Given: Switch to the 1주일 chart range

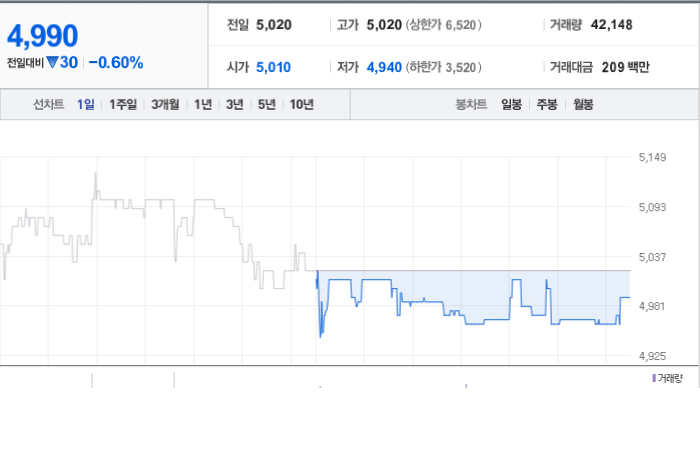Looking at the screenshot, I should [123, 104].
